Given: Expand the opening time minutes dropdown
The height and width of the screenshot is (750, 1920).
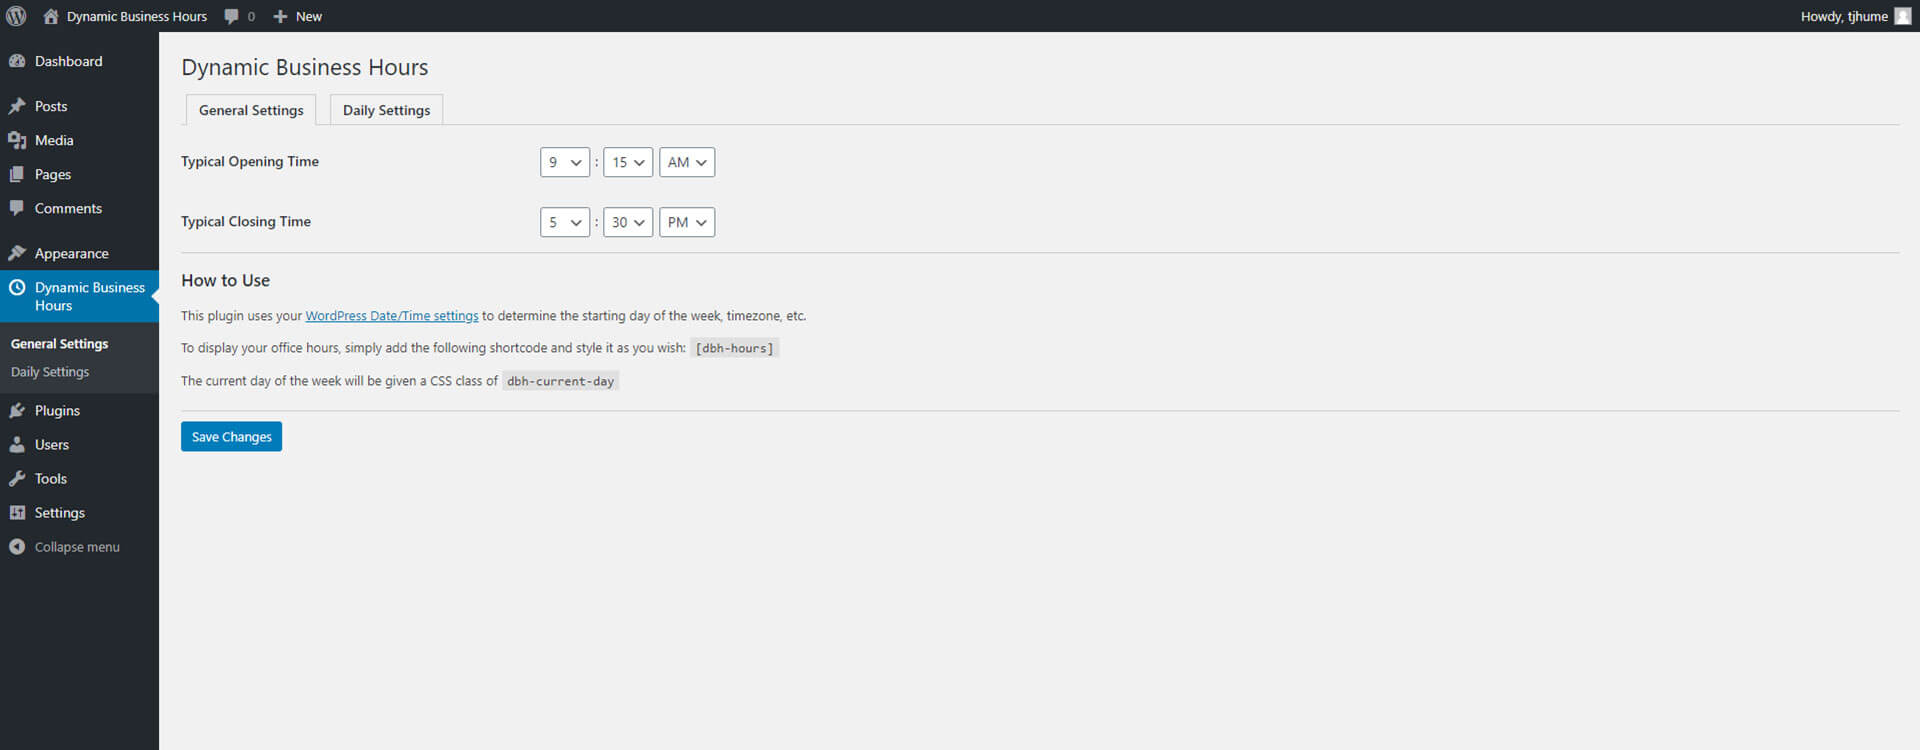Looking at the screenshot, I should tap(627, 162).
